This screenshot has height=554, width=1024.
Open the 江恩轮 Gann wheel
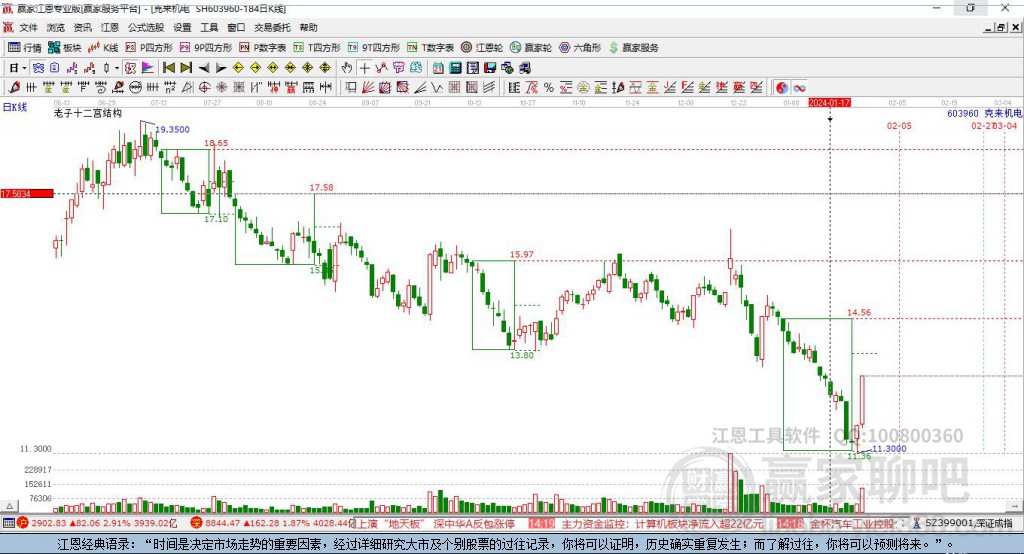482,48
